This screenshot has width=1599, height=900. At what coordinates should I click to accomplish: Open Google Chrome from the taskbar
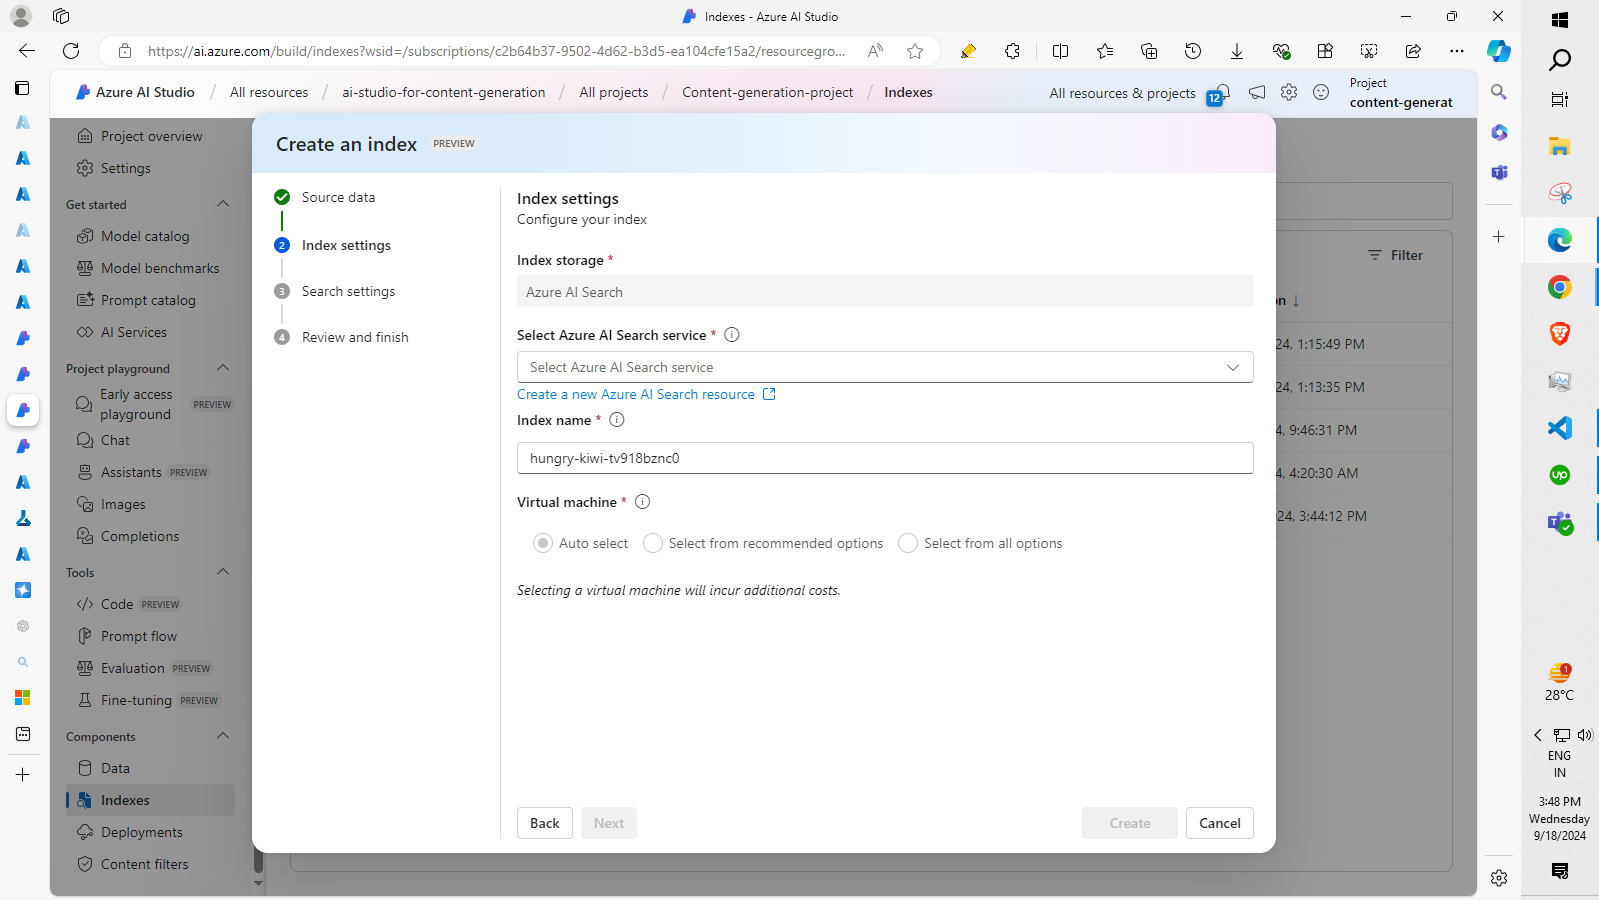(x=1560, y=287)
